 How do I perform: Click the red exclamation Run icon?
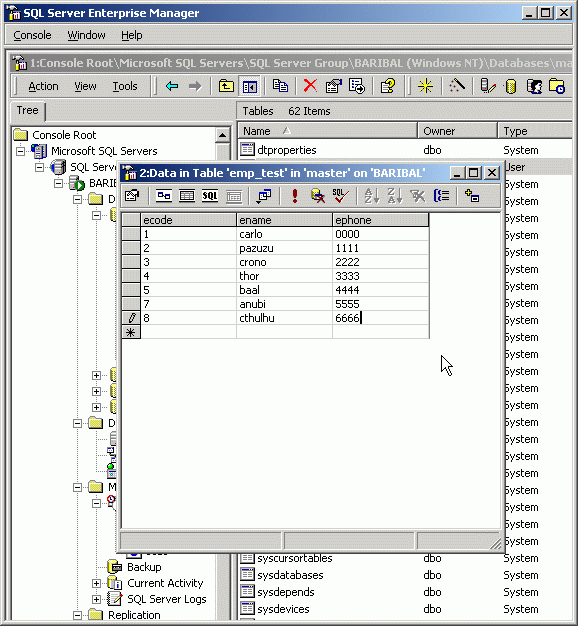point(295,196)
